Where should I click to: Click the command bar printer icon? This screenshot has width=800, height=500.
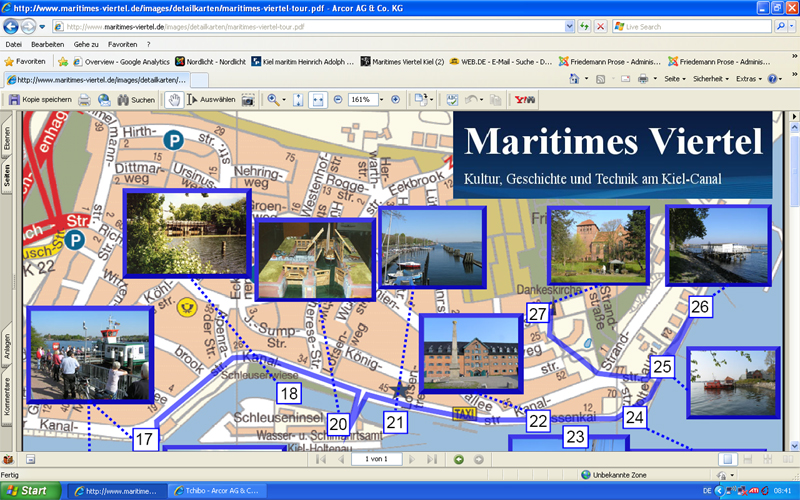(x=643, y=79)
